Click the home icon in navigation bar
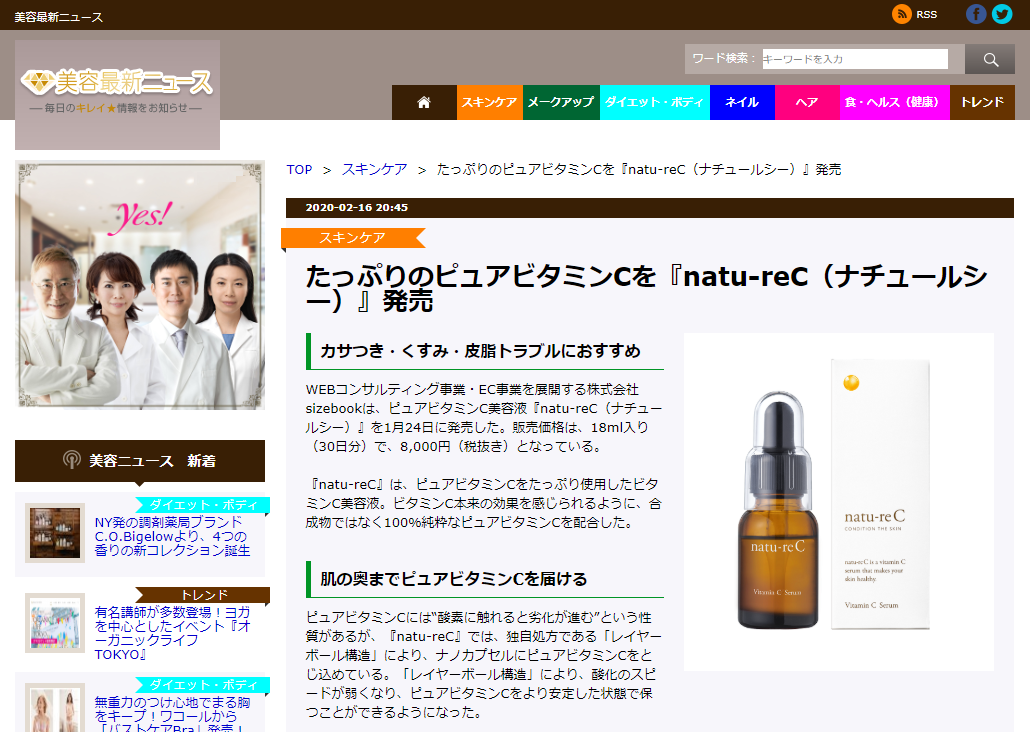The image size is (1030, 732). [424, 102]
